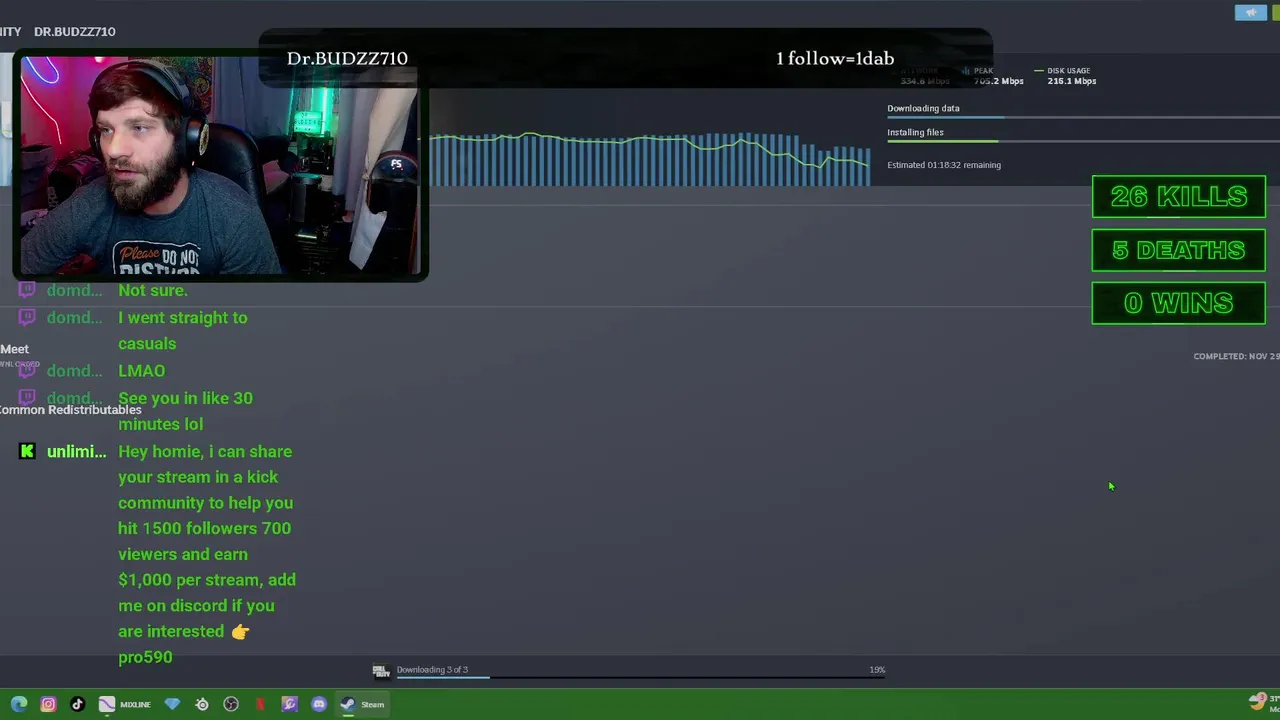Image resolution: width=1280 pixels, height=720 pixels.
Task: Click the unlimi... username in chat
Action: 76,452
